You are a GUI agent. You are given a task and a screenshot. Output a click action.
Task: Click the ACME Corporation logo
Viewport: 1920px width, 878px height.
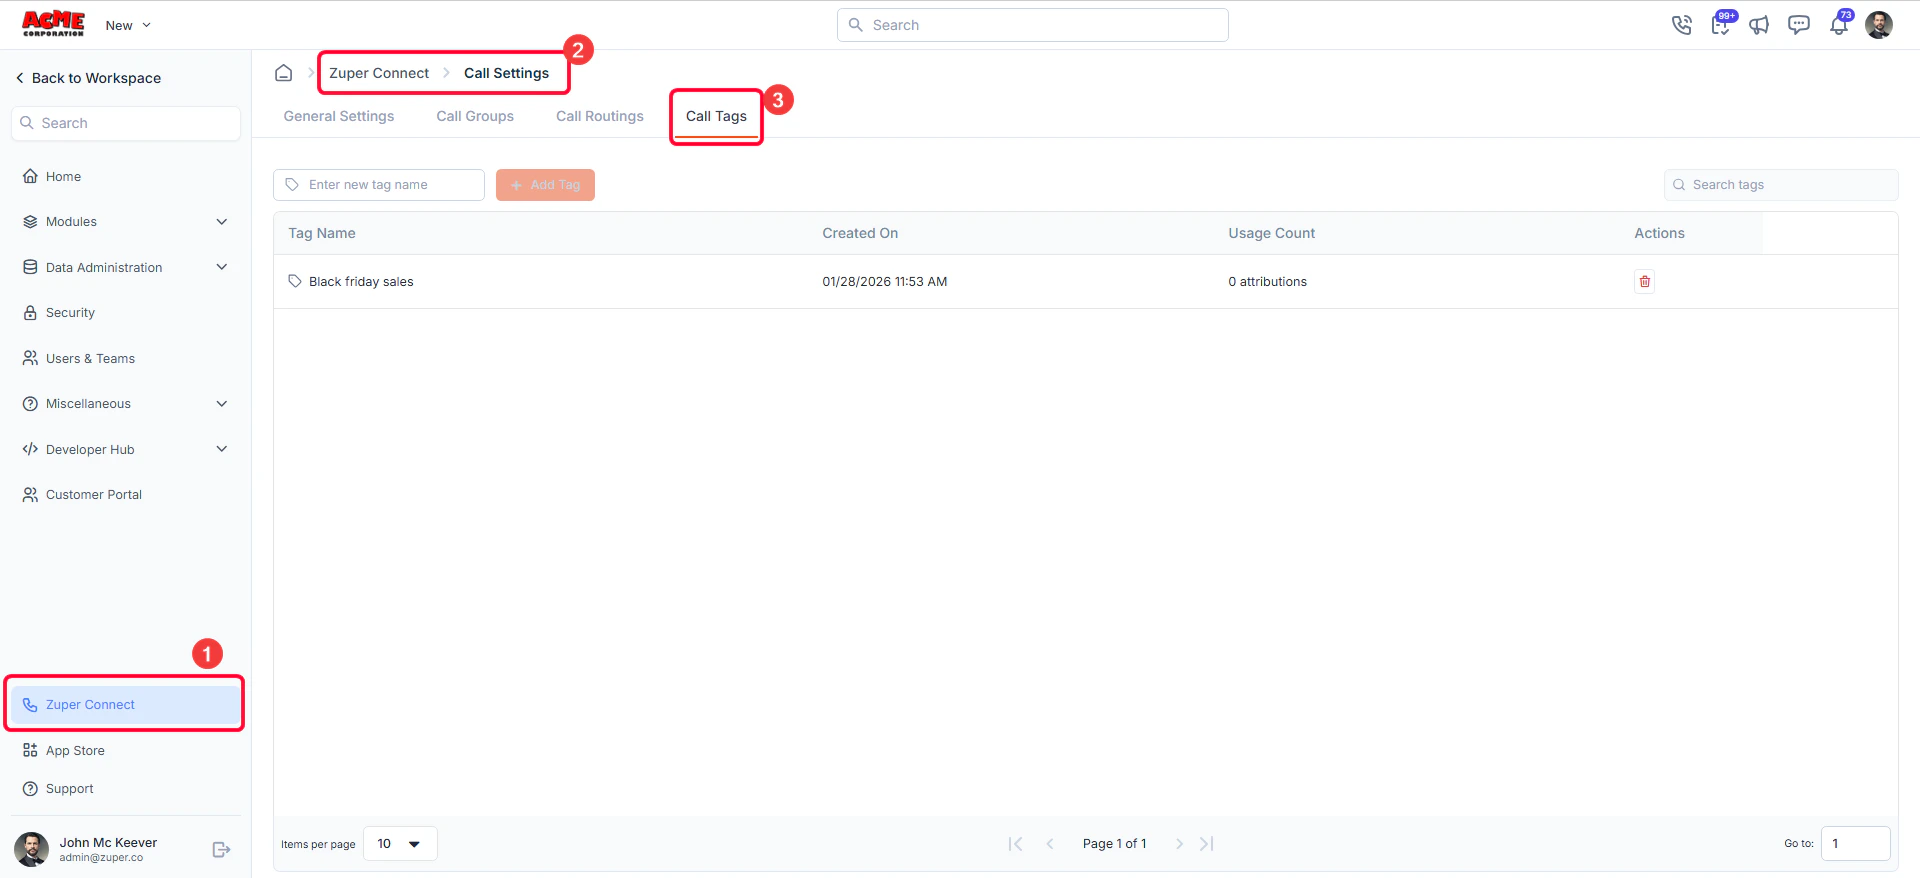pos(54,24)
